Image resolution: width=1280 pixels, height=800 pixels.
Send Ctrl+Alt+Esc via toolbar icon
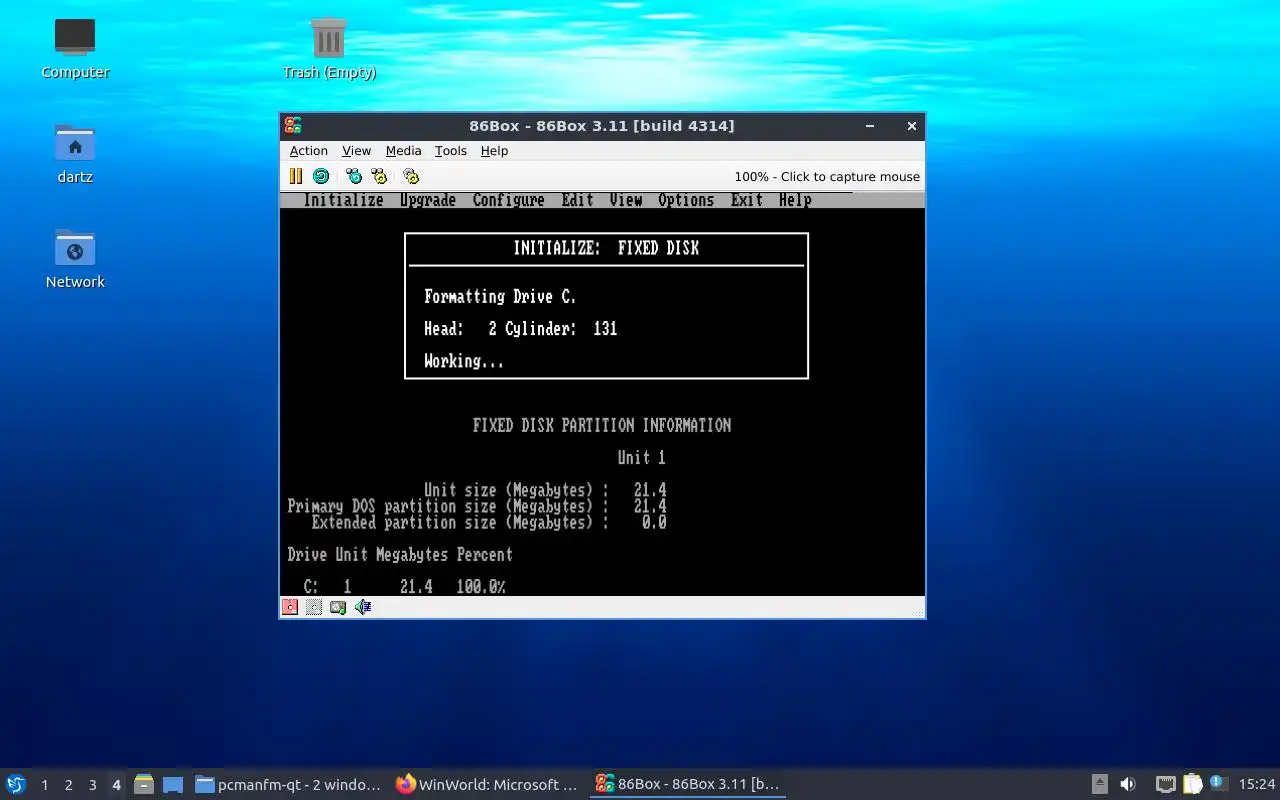379,176
